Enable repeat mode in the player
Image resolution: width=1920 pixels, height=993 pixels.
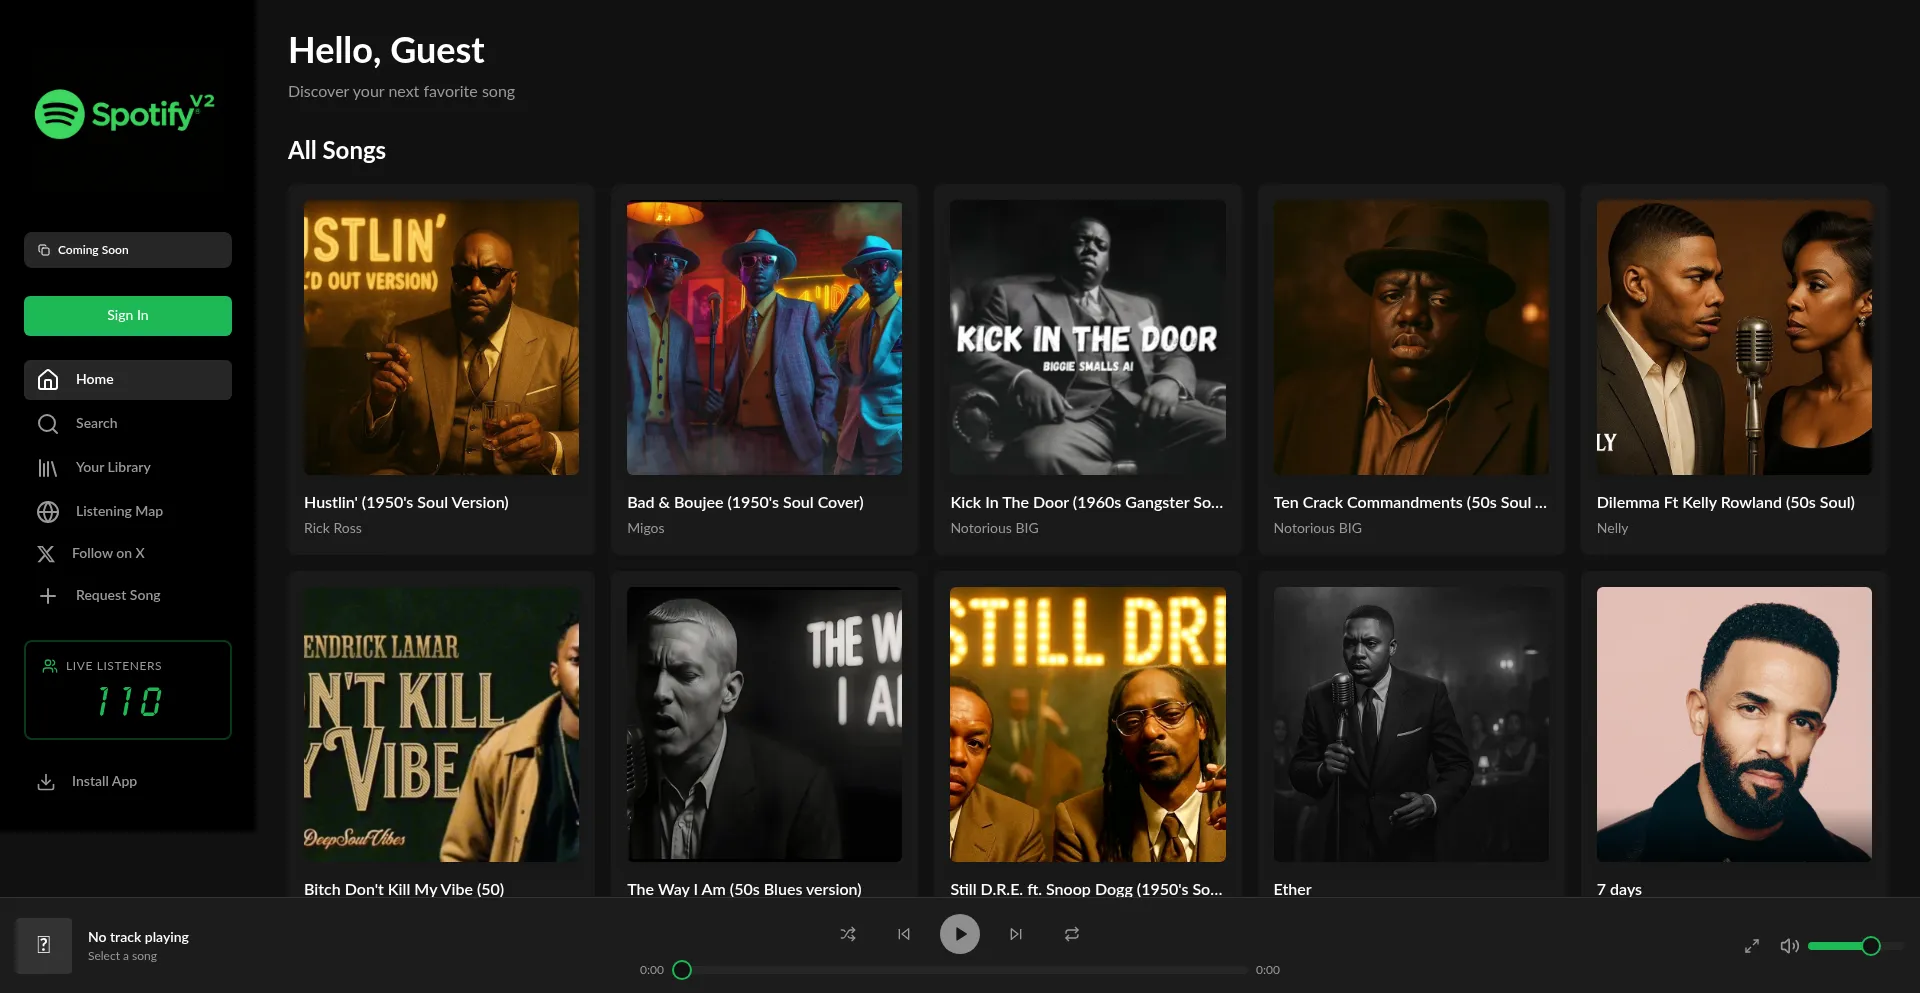coord(1071,933)
